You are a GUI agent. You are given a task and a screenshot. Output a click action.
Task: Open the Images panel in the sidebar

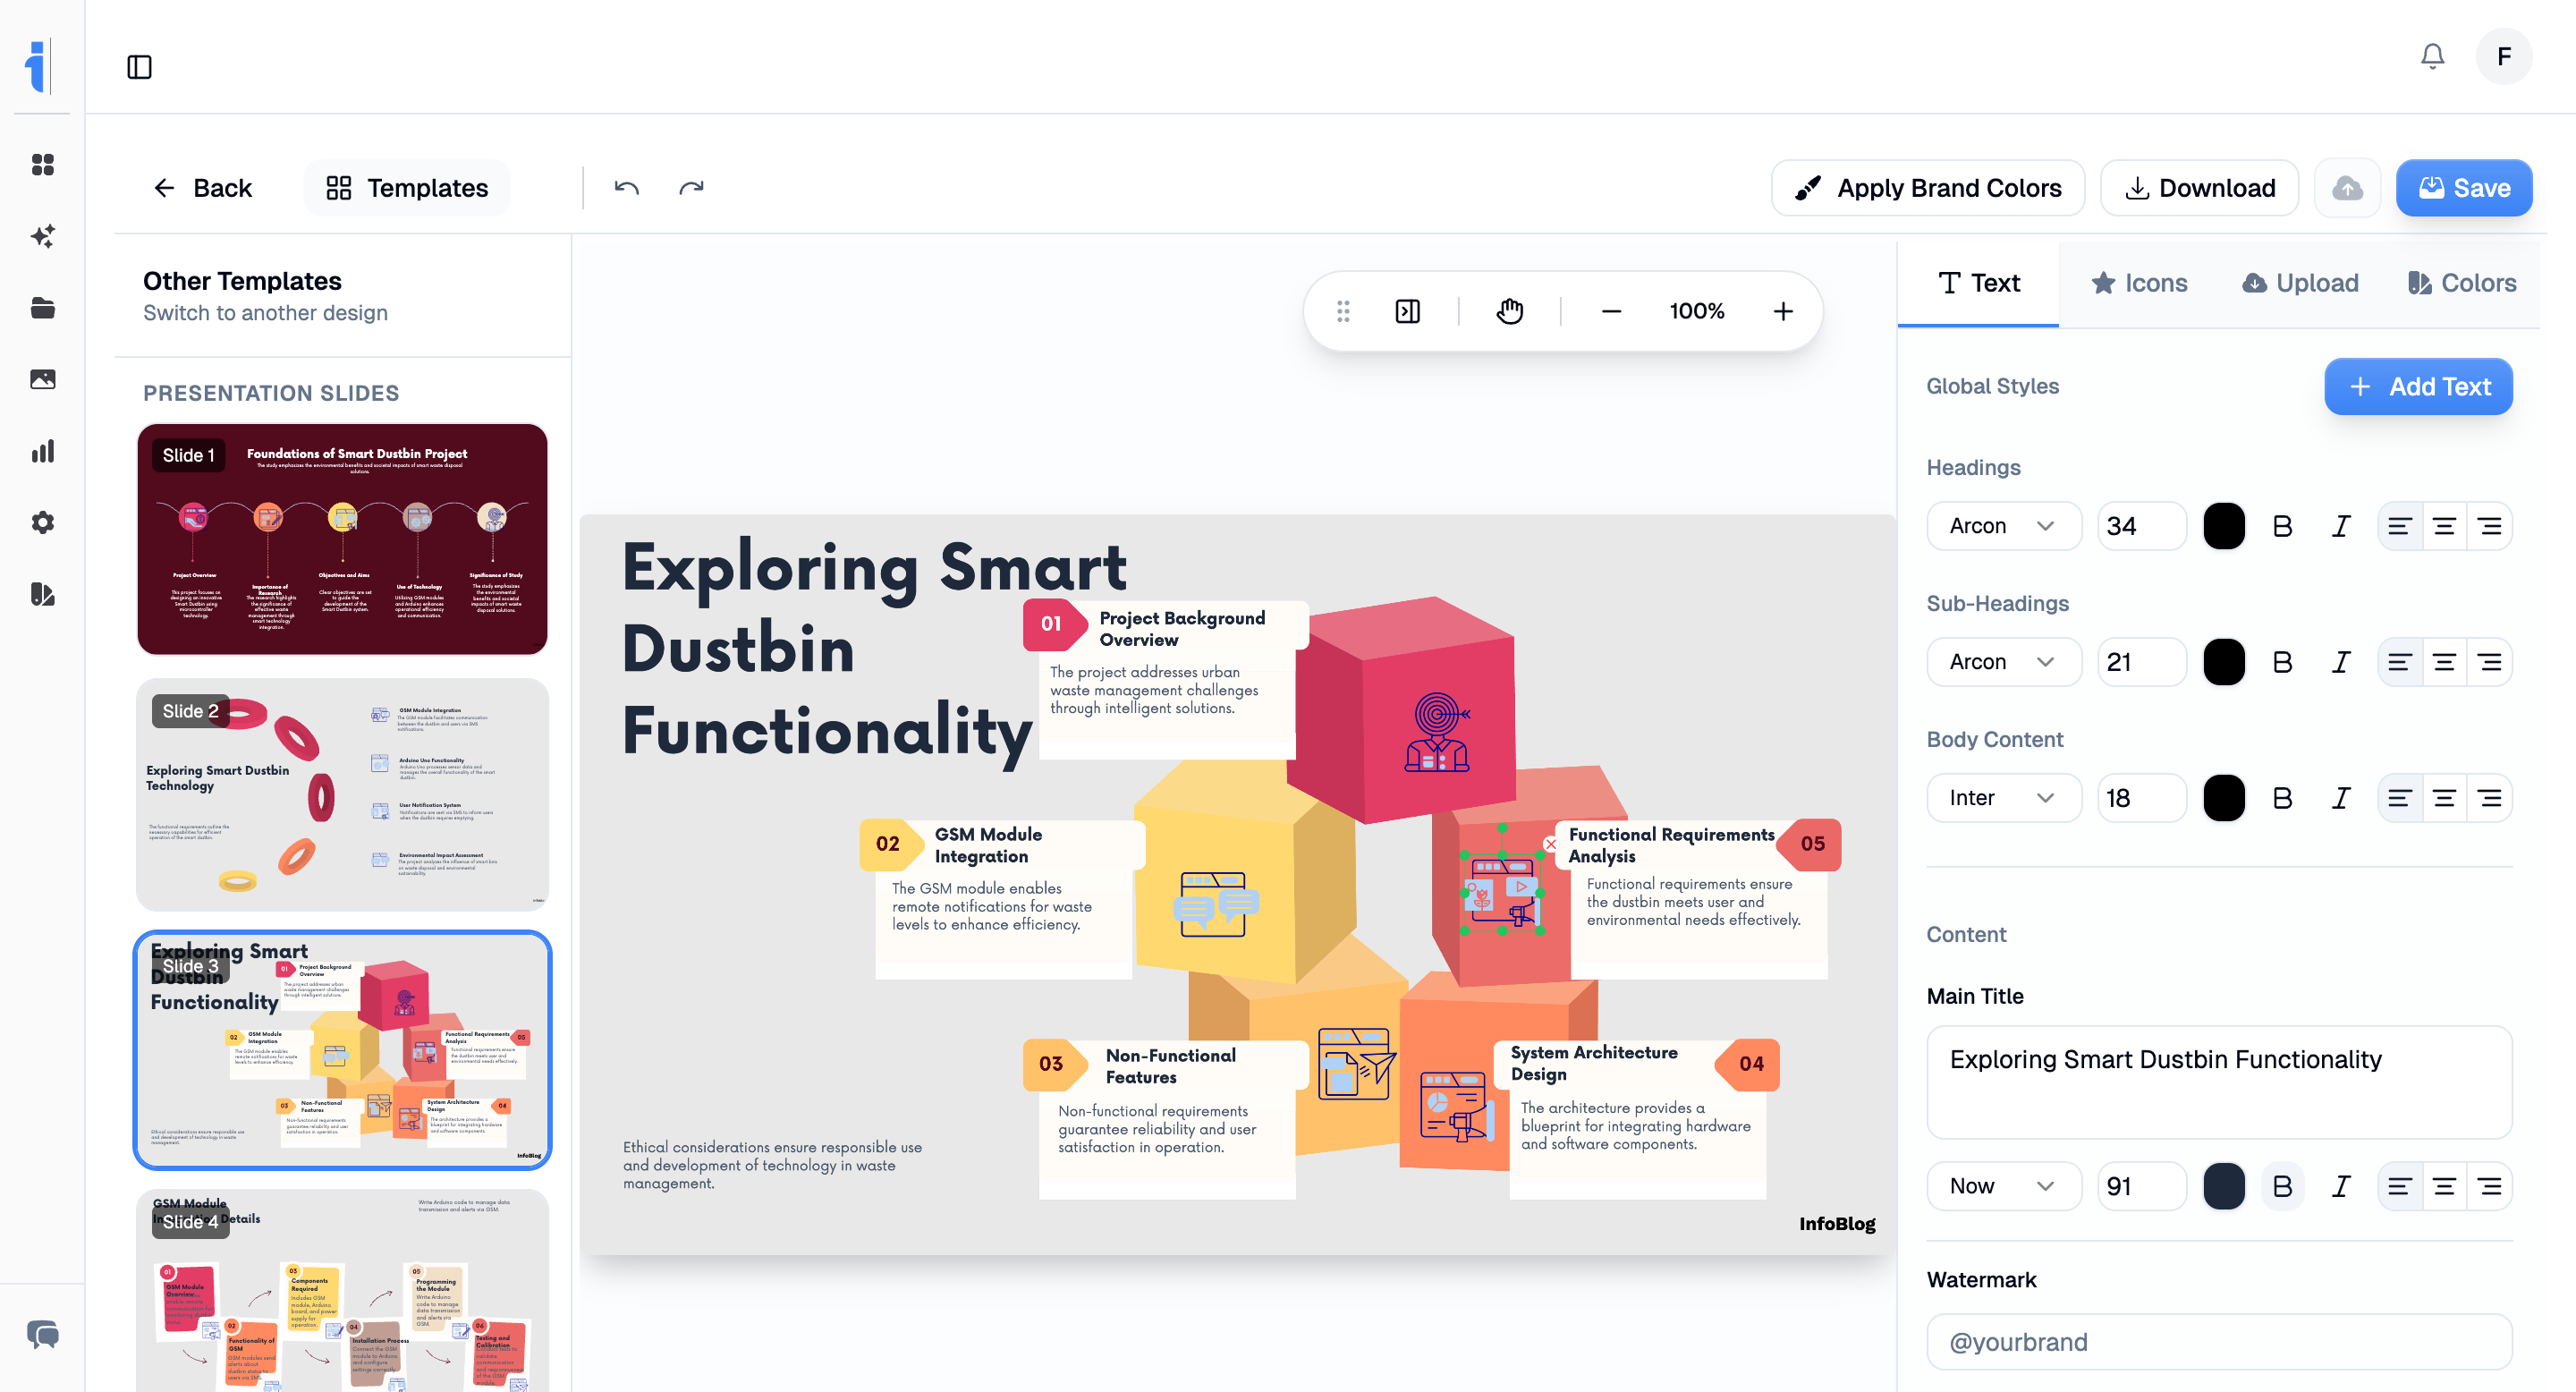pyautogui.click(x=42, y=379)
